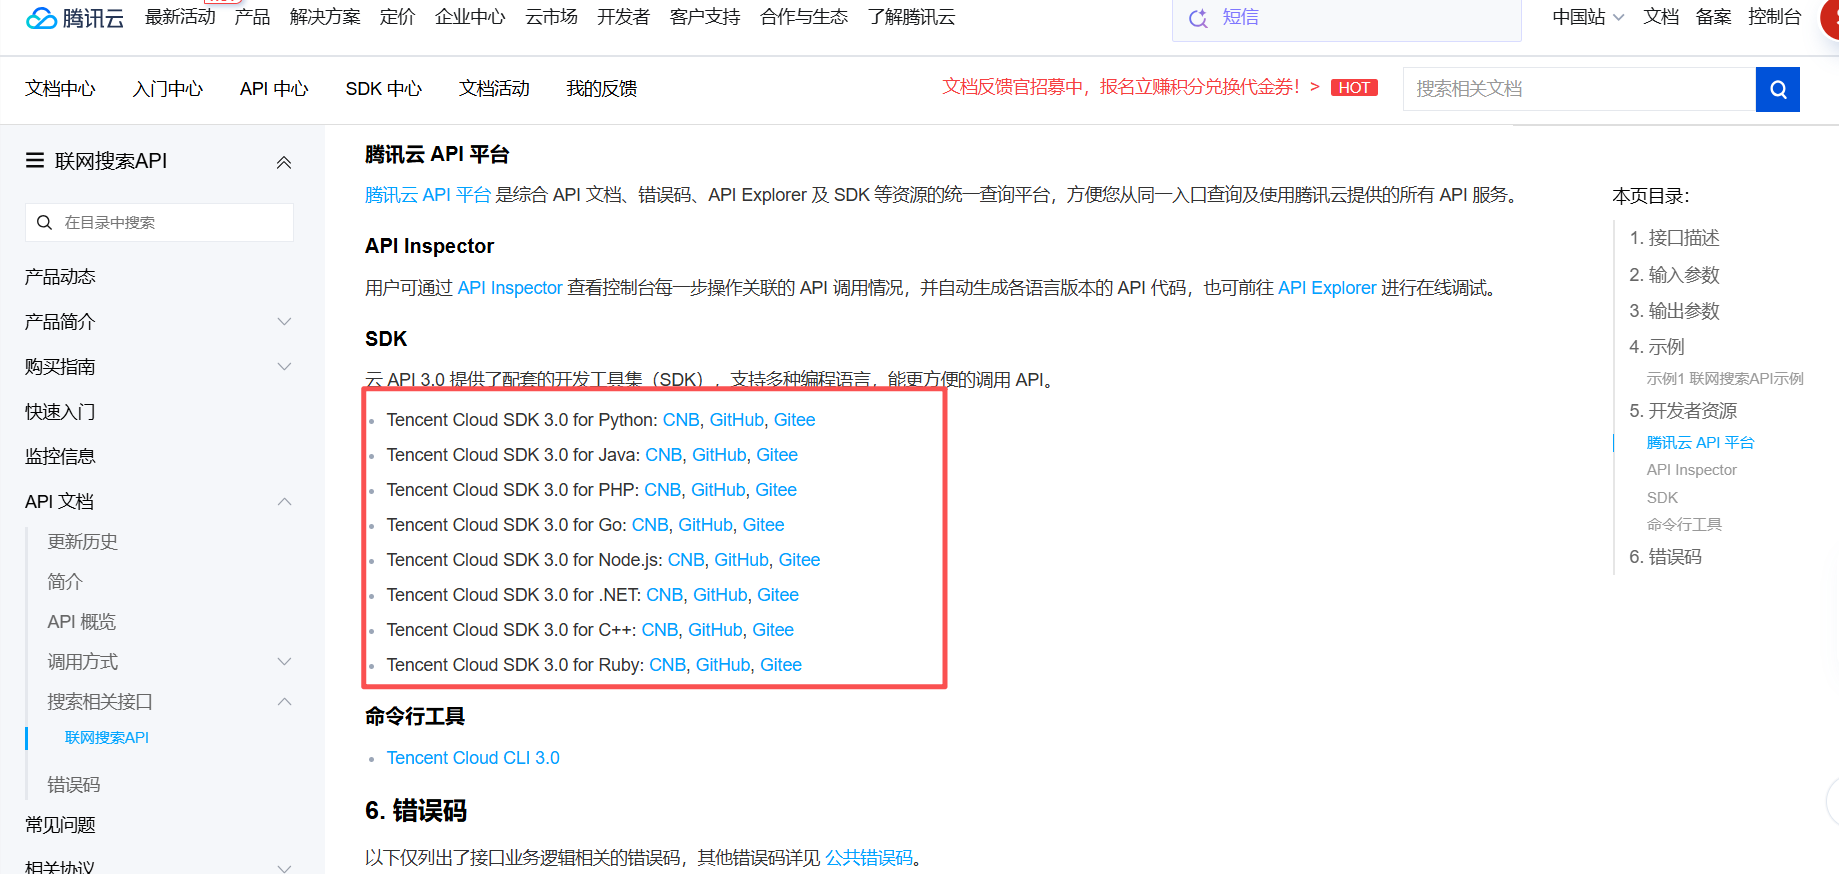Expand the 购买指南 section
Viewport: 1839px width, 874px height.
284,367
